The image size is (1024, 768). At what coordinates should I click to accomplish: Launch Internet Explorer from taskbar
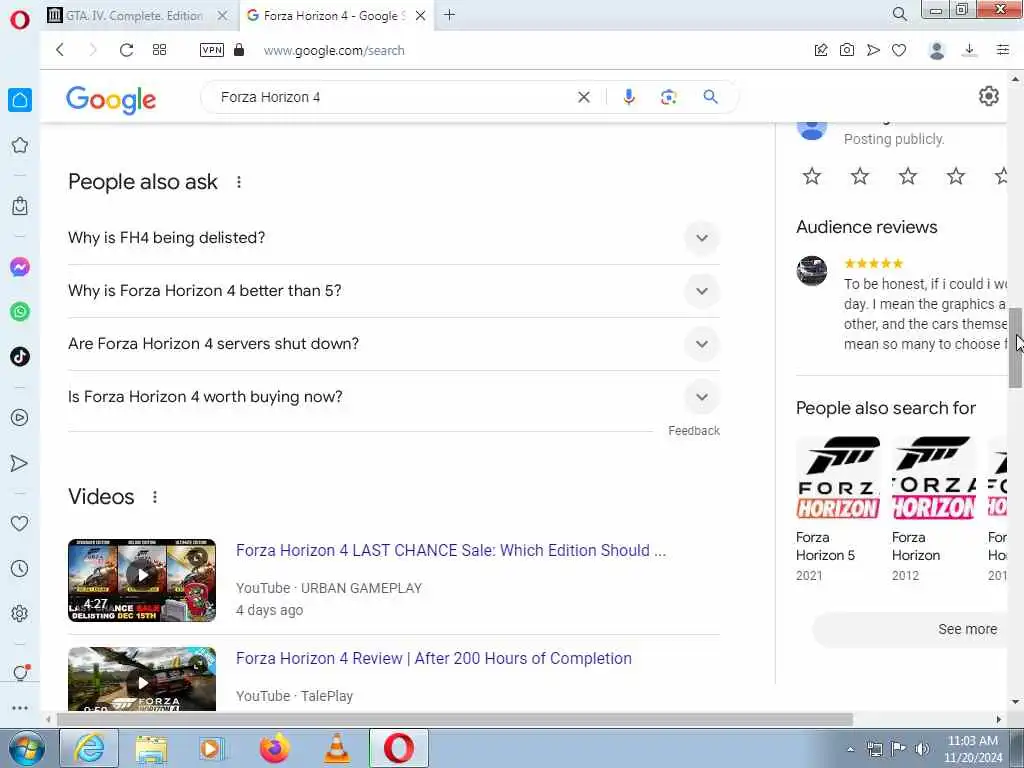(89, 748)
